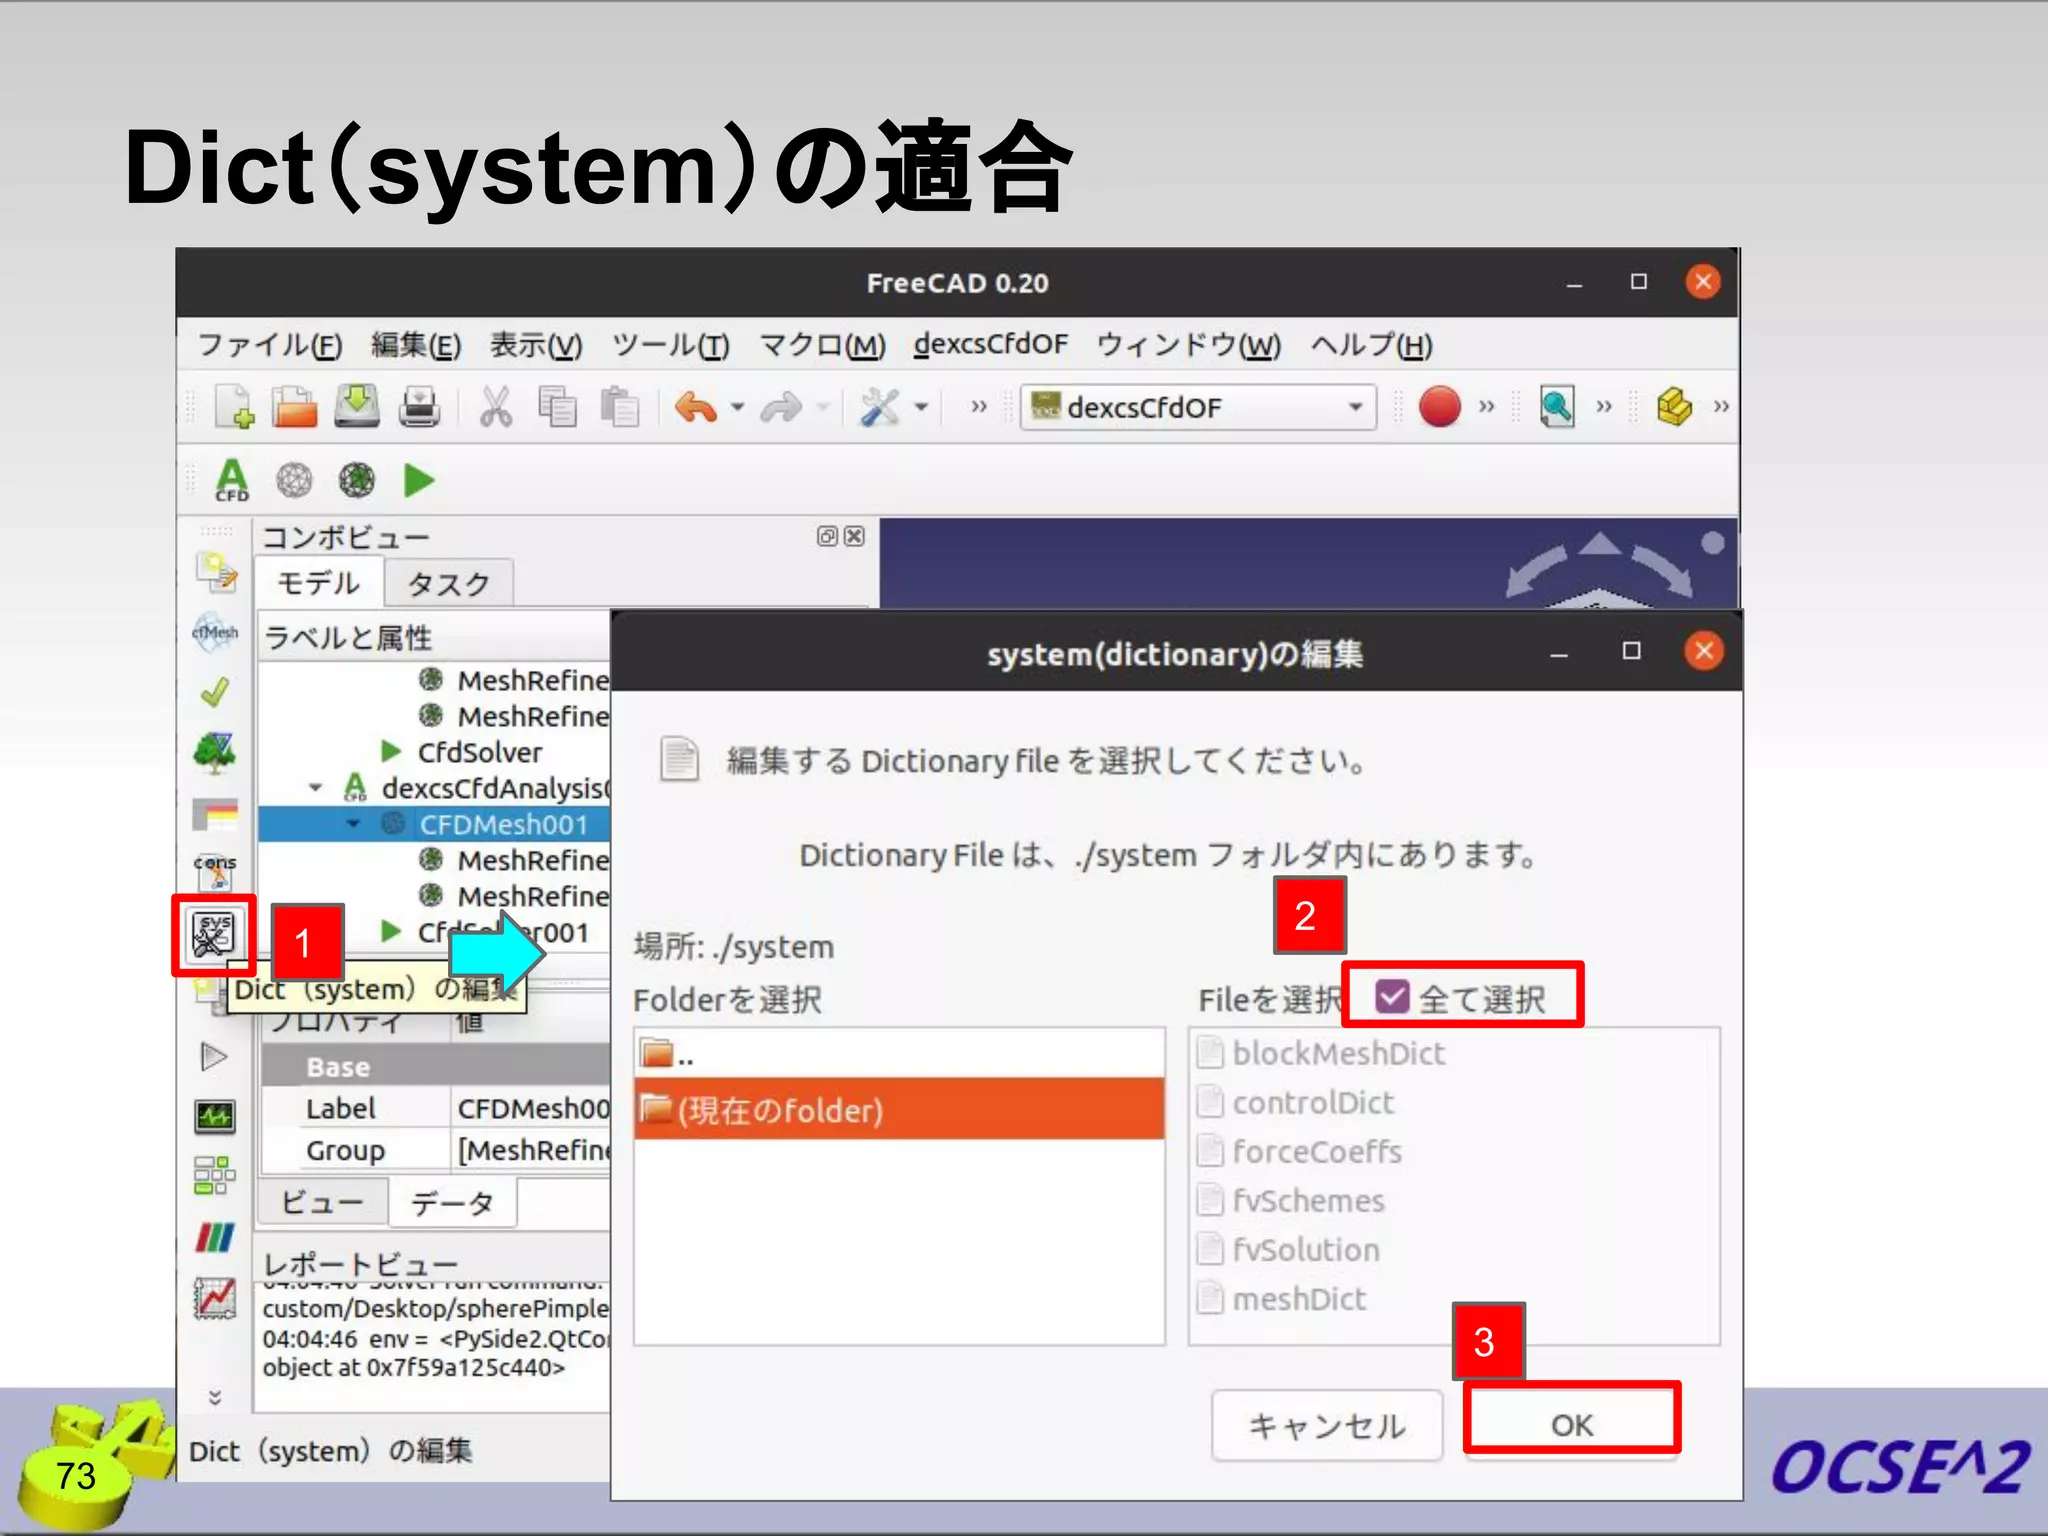Select the (現在のfolder) folder entry

pos(899,1109)
